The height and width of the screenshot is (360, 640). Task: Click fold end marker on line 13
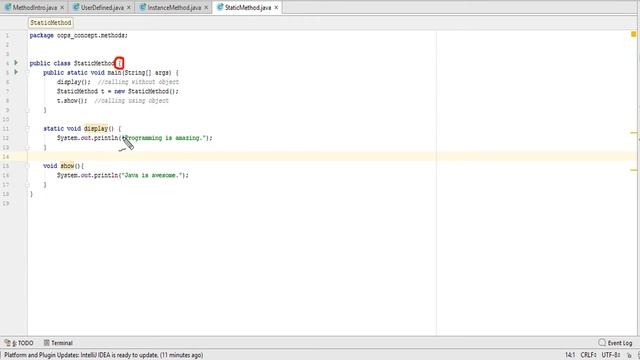click(27, 147)
